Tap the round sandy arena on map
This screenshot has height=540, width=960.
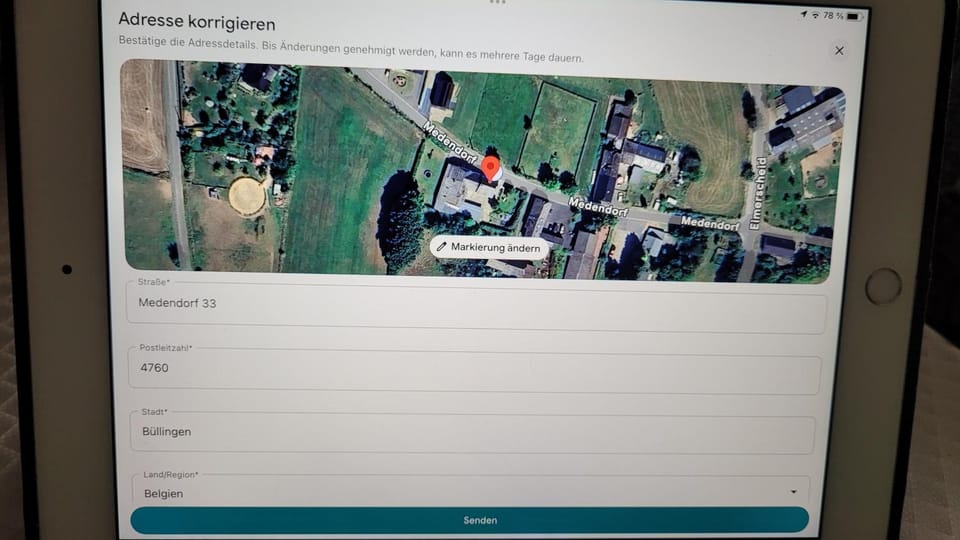pyautogui.click(x=247, y=196)
